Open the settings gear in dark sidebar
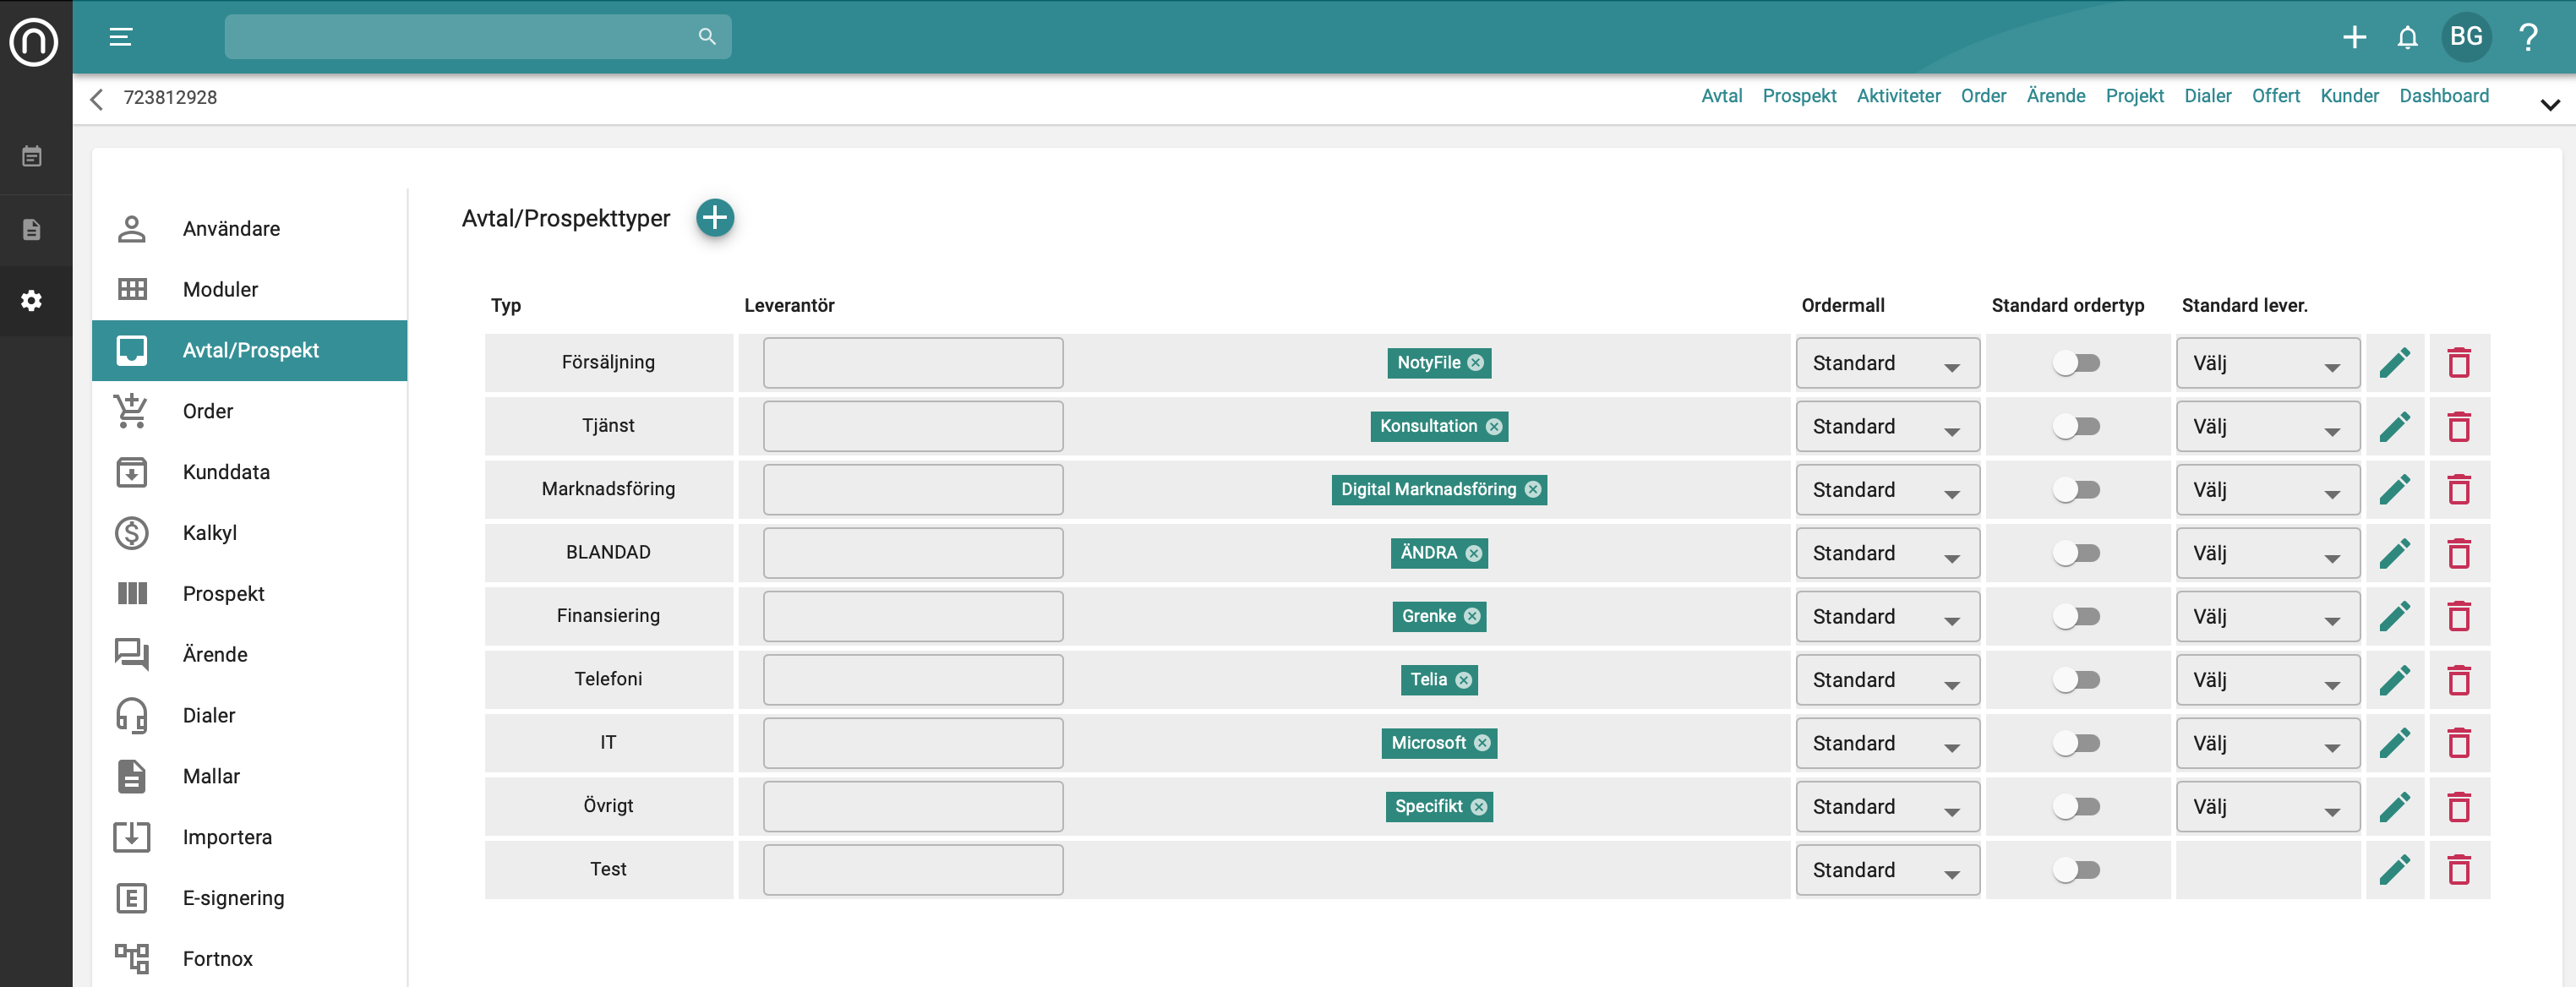Screen dimensions: 2576x987 [32, 300]
